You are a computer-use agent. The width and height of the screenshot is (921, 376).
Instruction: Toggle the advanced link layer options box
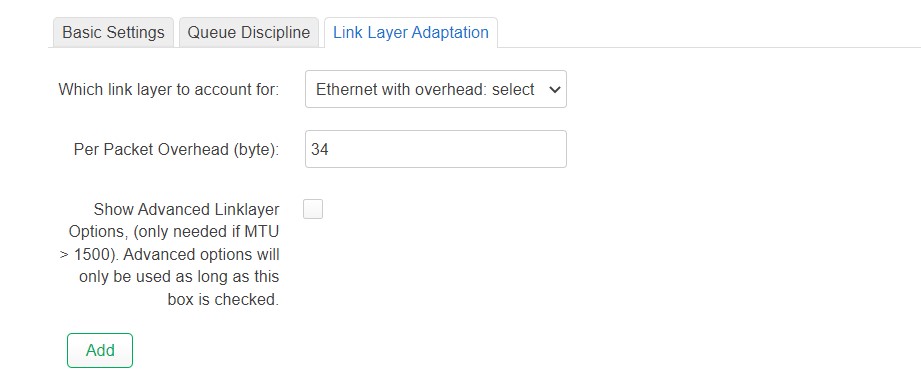pyautogui.click(x=313, y=209)
